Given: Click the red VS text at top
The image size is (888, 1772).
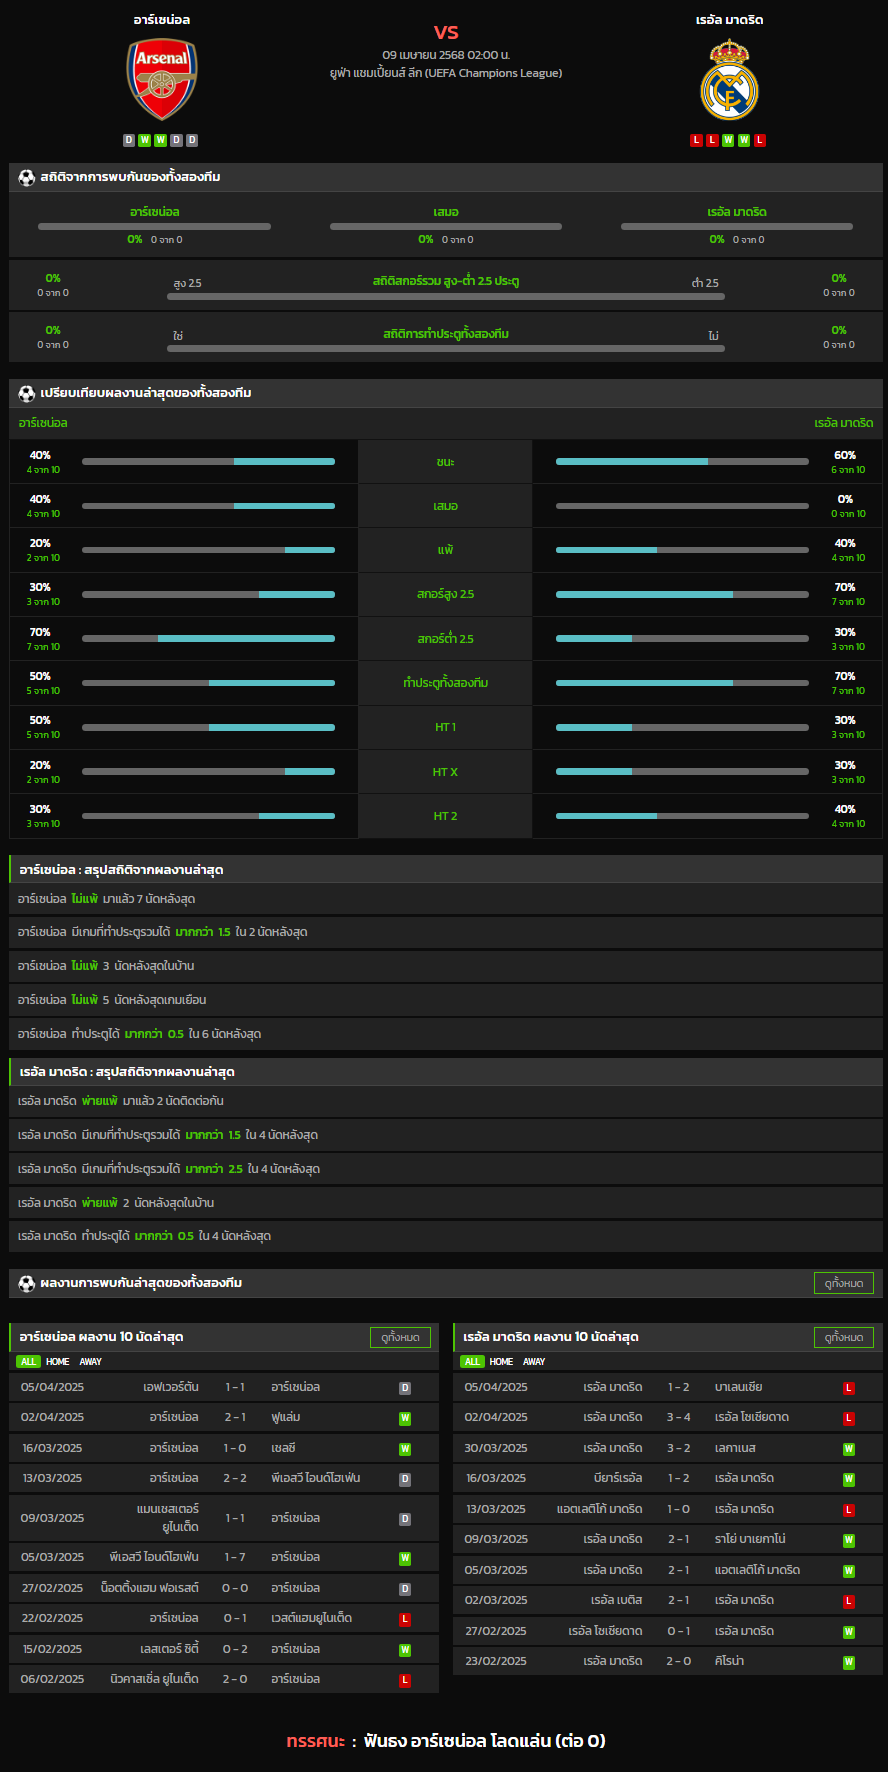Looking at the screenshot, I should click(446, 33).
